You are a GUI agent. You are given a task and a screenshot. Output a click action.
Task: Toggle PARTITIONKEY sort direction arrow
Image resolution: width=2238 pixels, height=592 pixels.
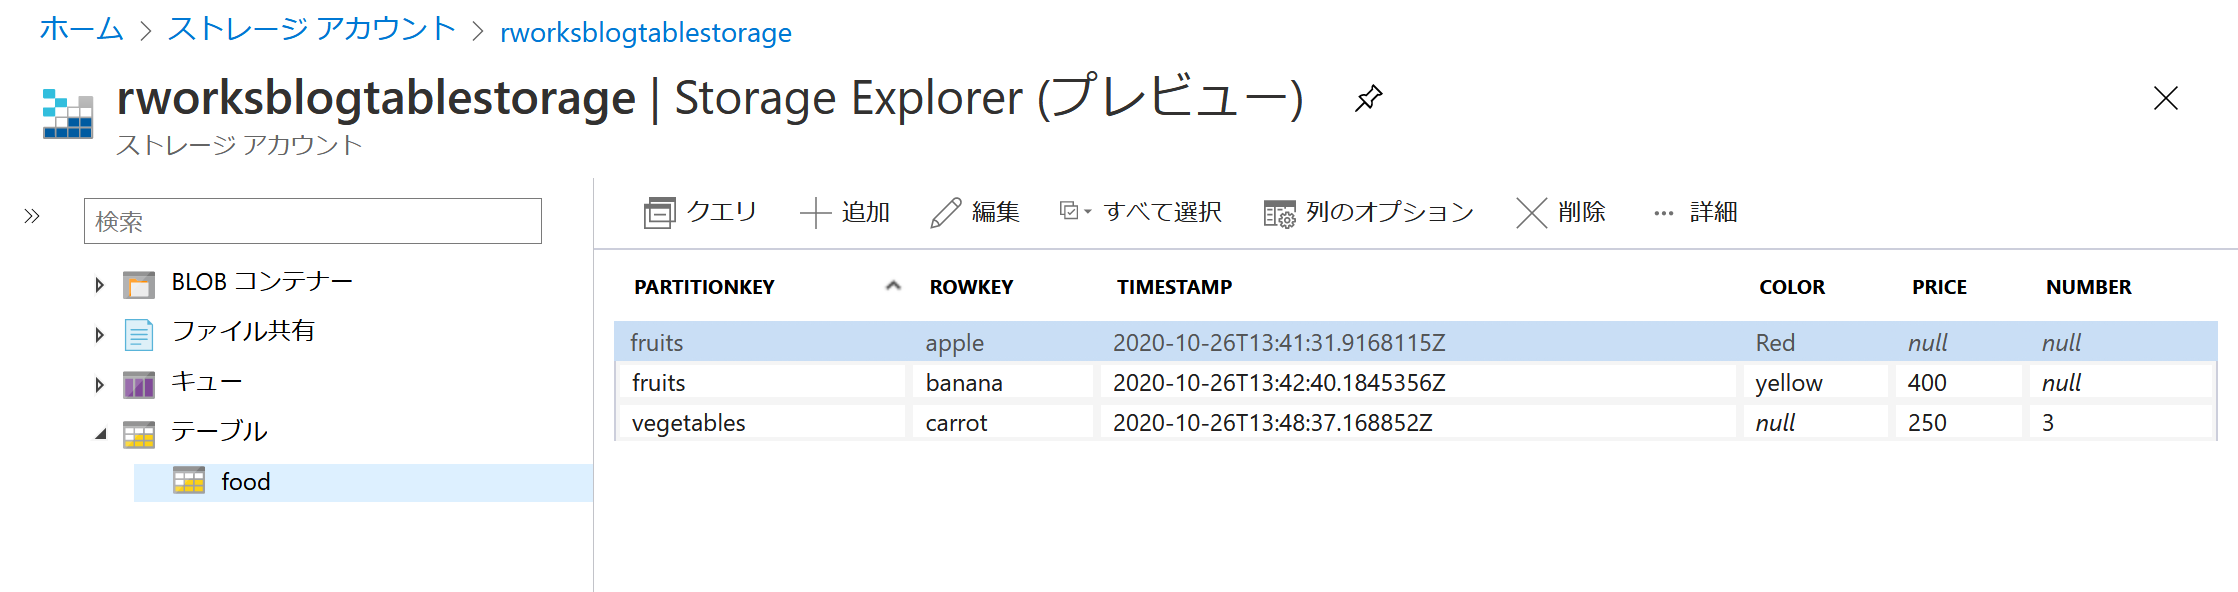(x=893, y=287)
